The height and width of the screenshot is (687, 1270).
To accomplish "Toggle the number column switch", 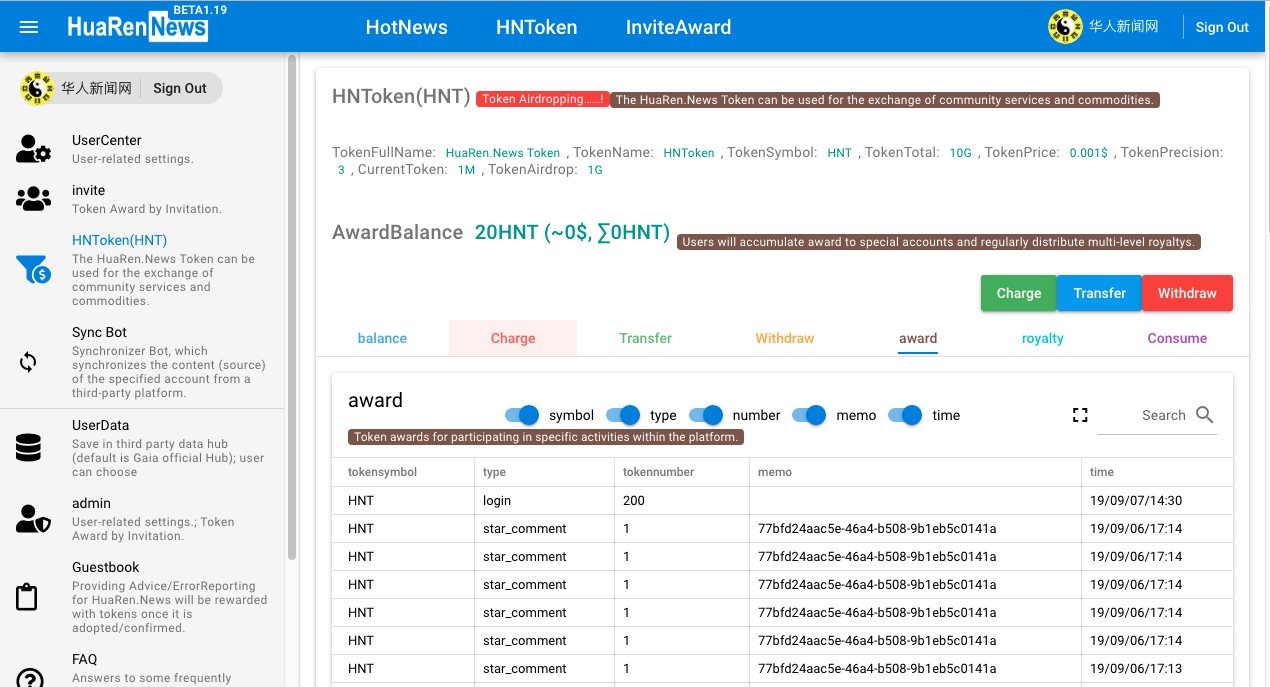I will pos(706,415).
